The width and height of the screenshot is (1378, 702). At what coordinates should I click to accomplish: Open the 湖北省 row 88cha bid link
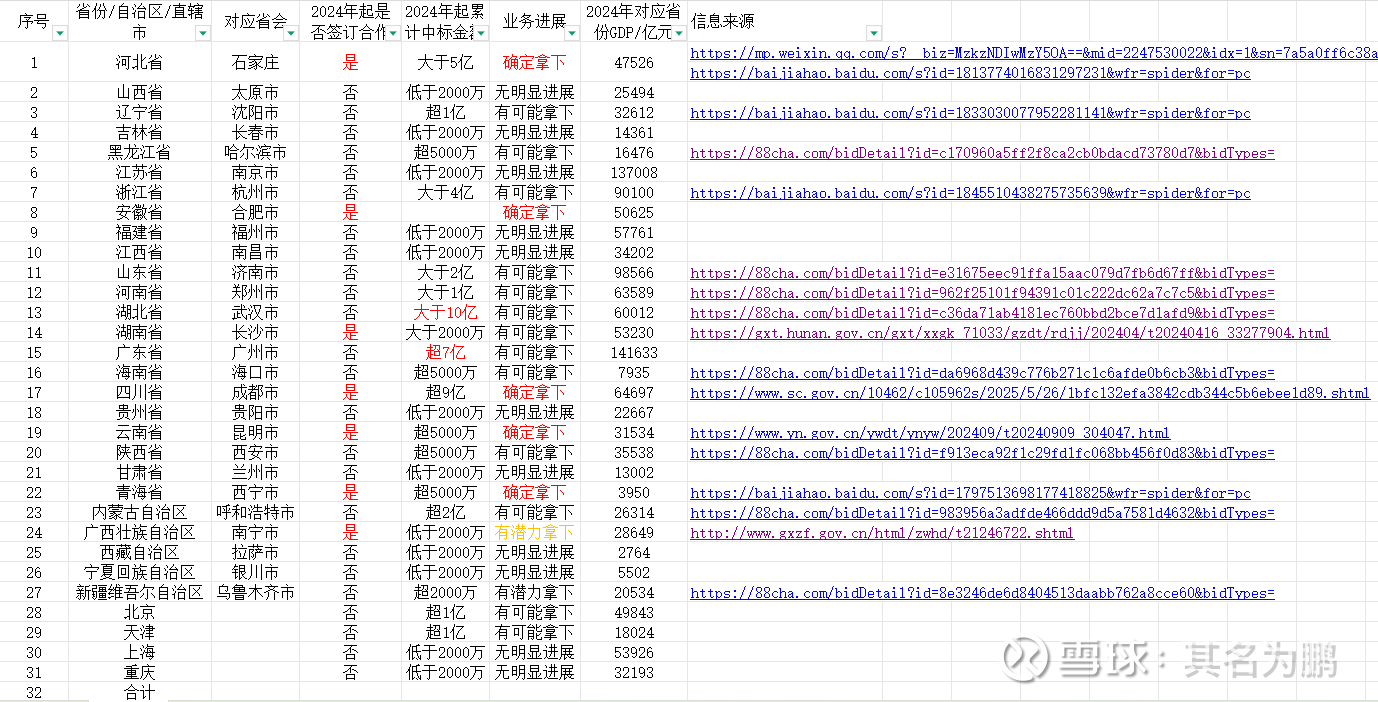point(982,313)
